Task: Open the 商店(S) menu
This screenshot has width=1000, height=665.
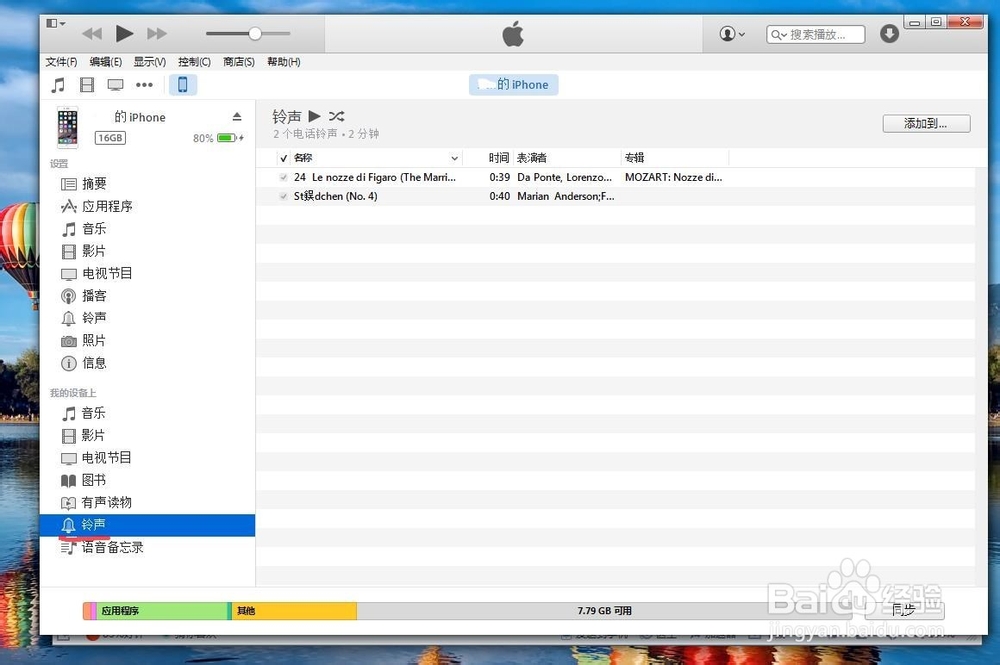Action: pos(239,62)
